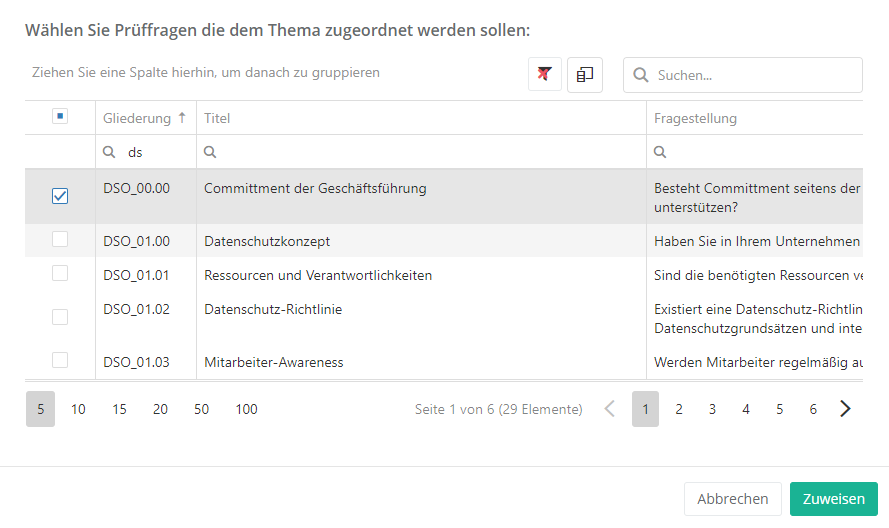Open the column chooser icon

585,74
